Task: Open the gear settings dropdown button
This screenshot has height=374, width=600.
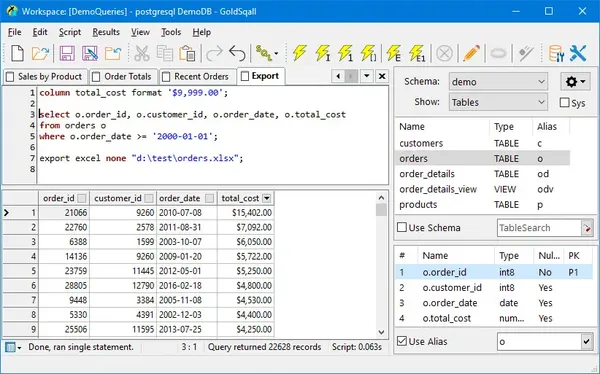Action: pos(575,82)
